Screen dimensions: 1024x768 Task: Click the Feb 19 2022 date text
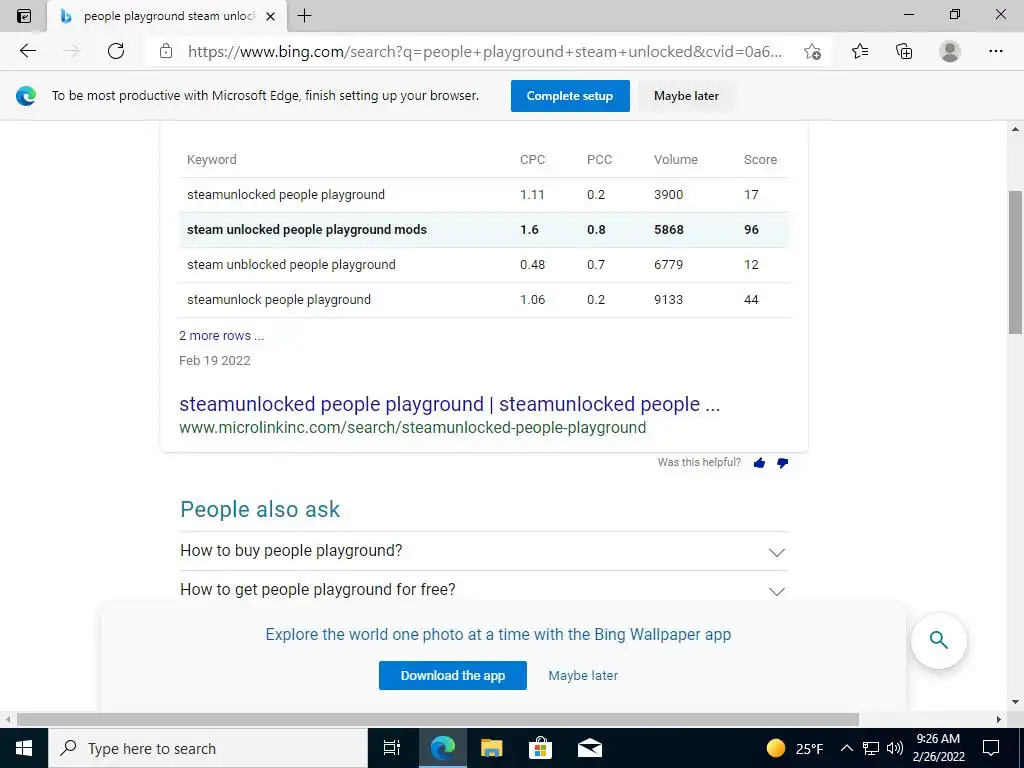pos(215,360)
